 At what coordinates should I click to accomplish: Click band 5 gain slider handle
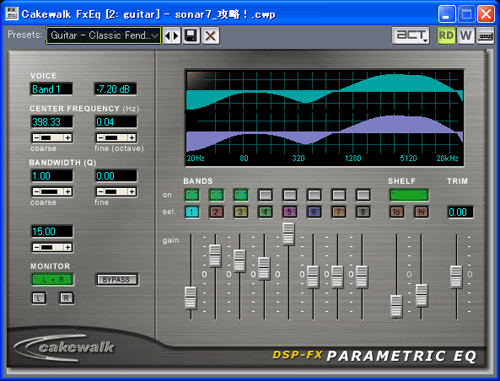click(288, 234)
